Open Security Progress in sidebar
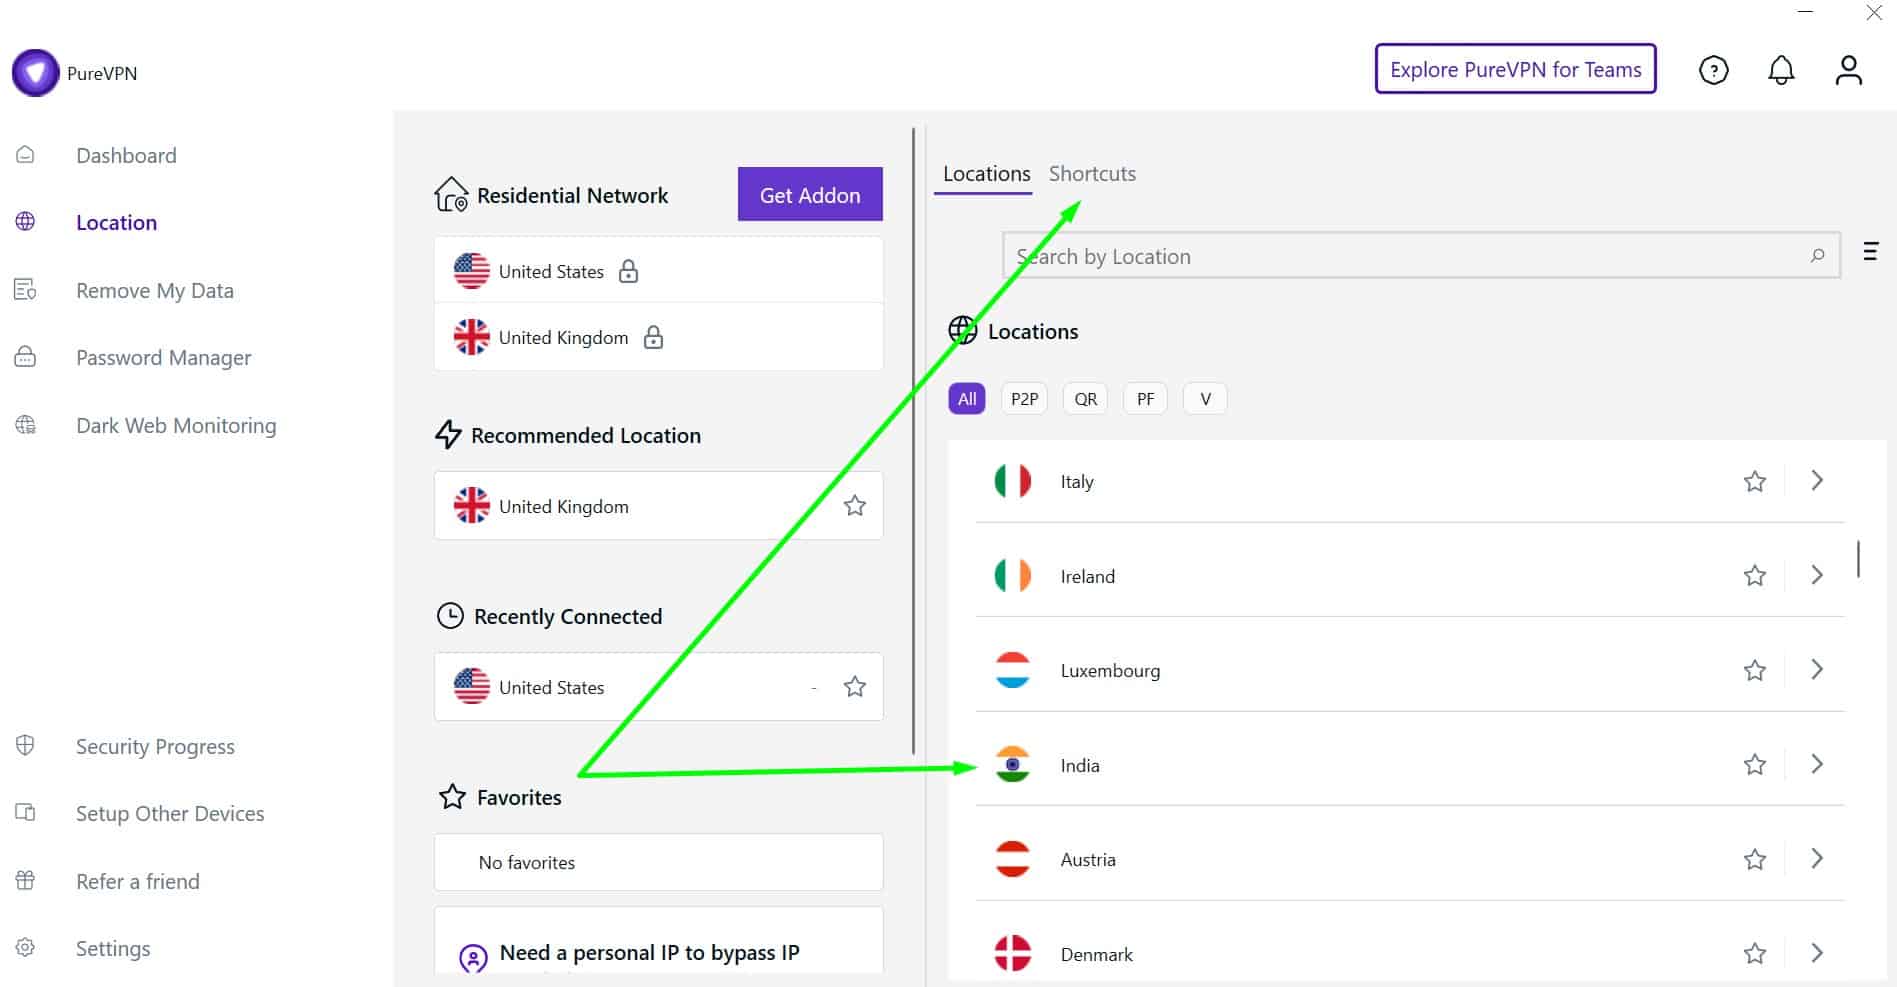This screenshot has width=1897, height=987. (155, 746)
